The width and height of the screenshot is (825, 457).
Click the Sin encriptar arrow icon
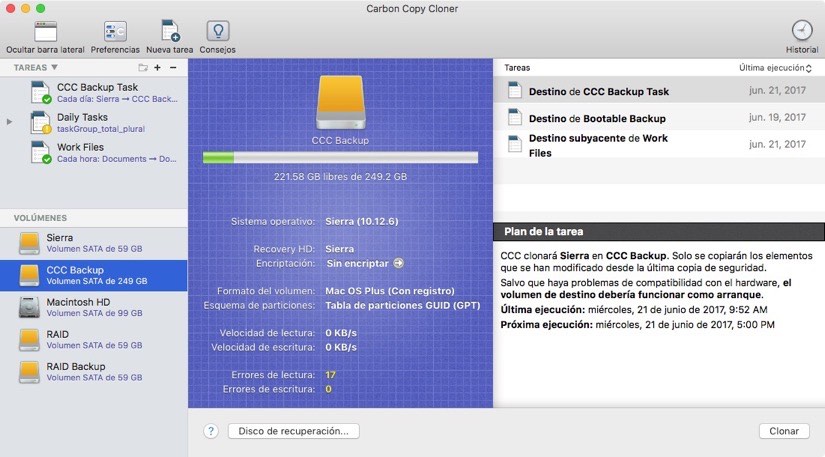click(x=399, y=263)
